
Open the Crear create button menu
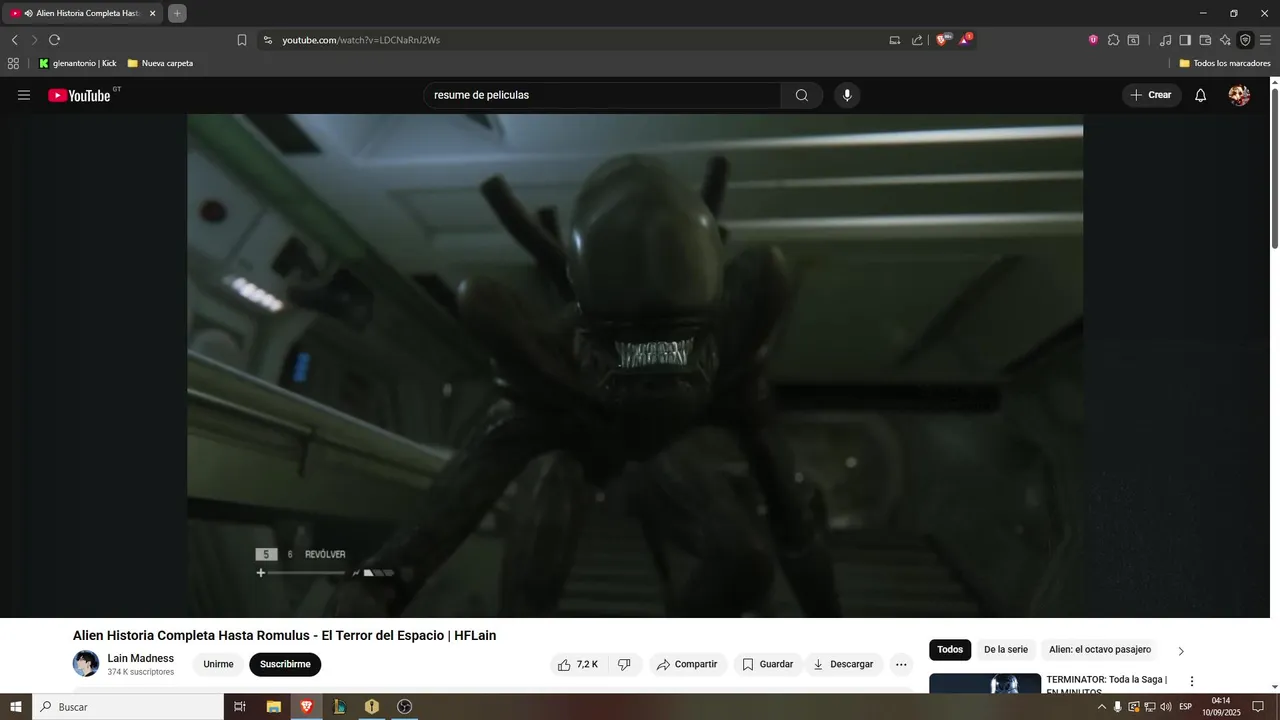(x=1151, y=95)
